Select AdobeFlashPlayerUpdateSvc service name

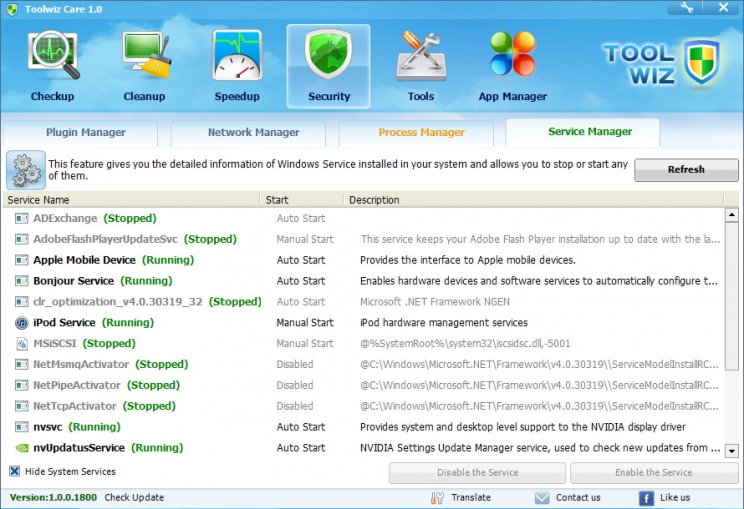coord(105,239)
